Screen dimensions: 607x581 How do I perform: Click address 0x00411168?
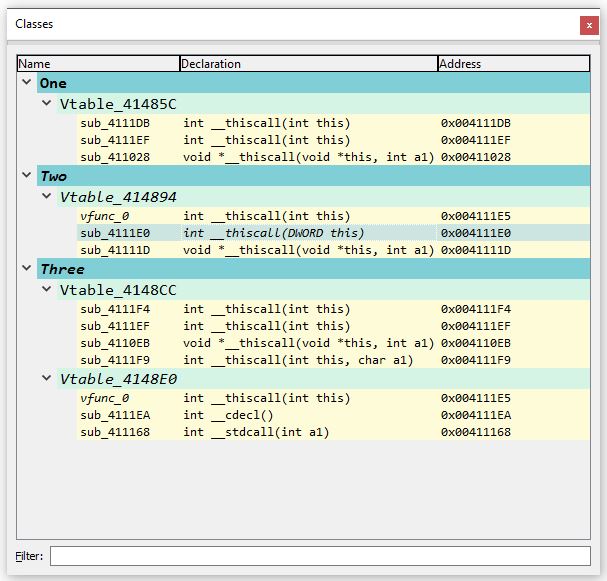476,432
